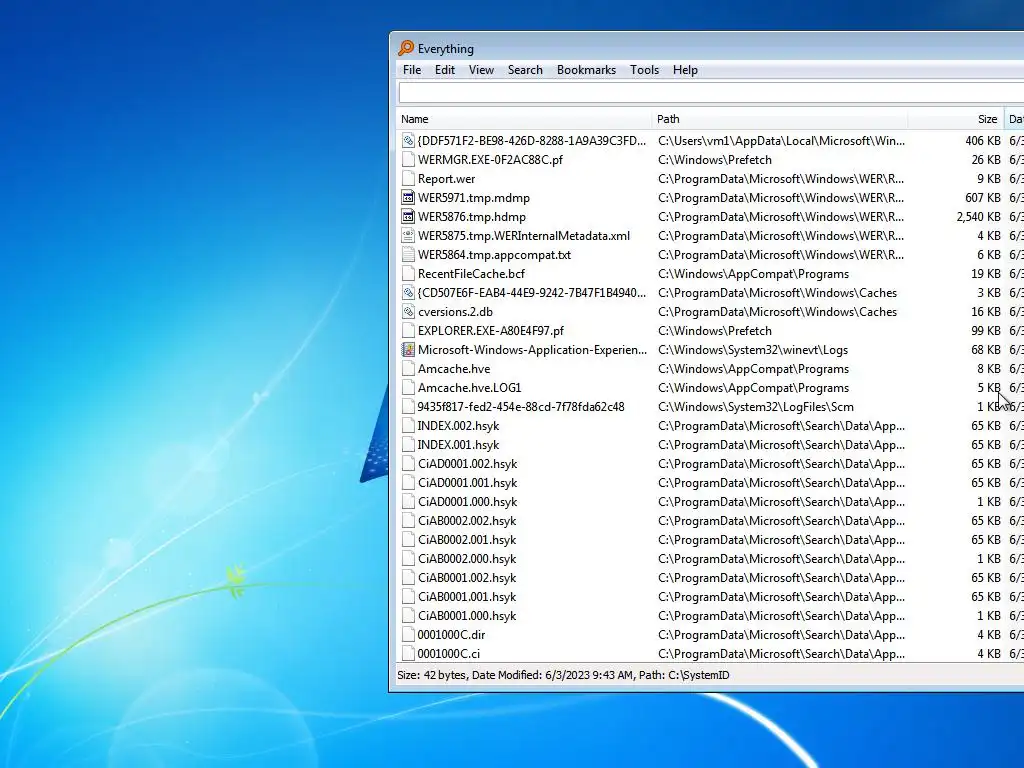Screen dimensions: 1024x768
Task: Click the 406 KB size value
Action: pyautogui.click(x=983, y=140)
